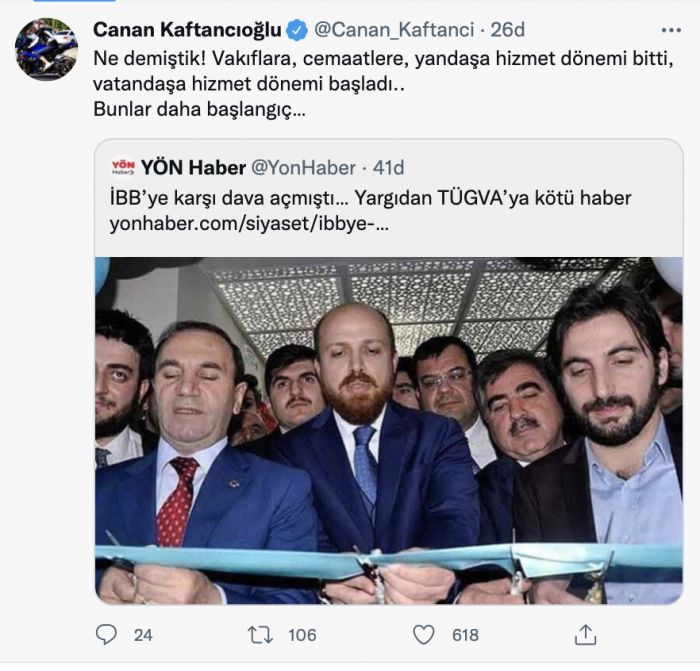
Task: Click the 41d quoted tweet timestamp
Action: [x=387, y=167]
